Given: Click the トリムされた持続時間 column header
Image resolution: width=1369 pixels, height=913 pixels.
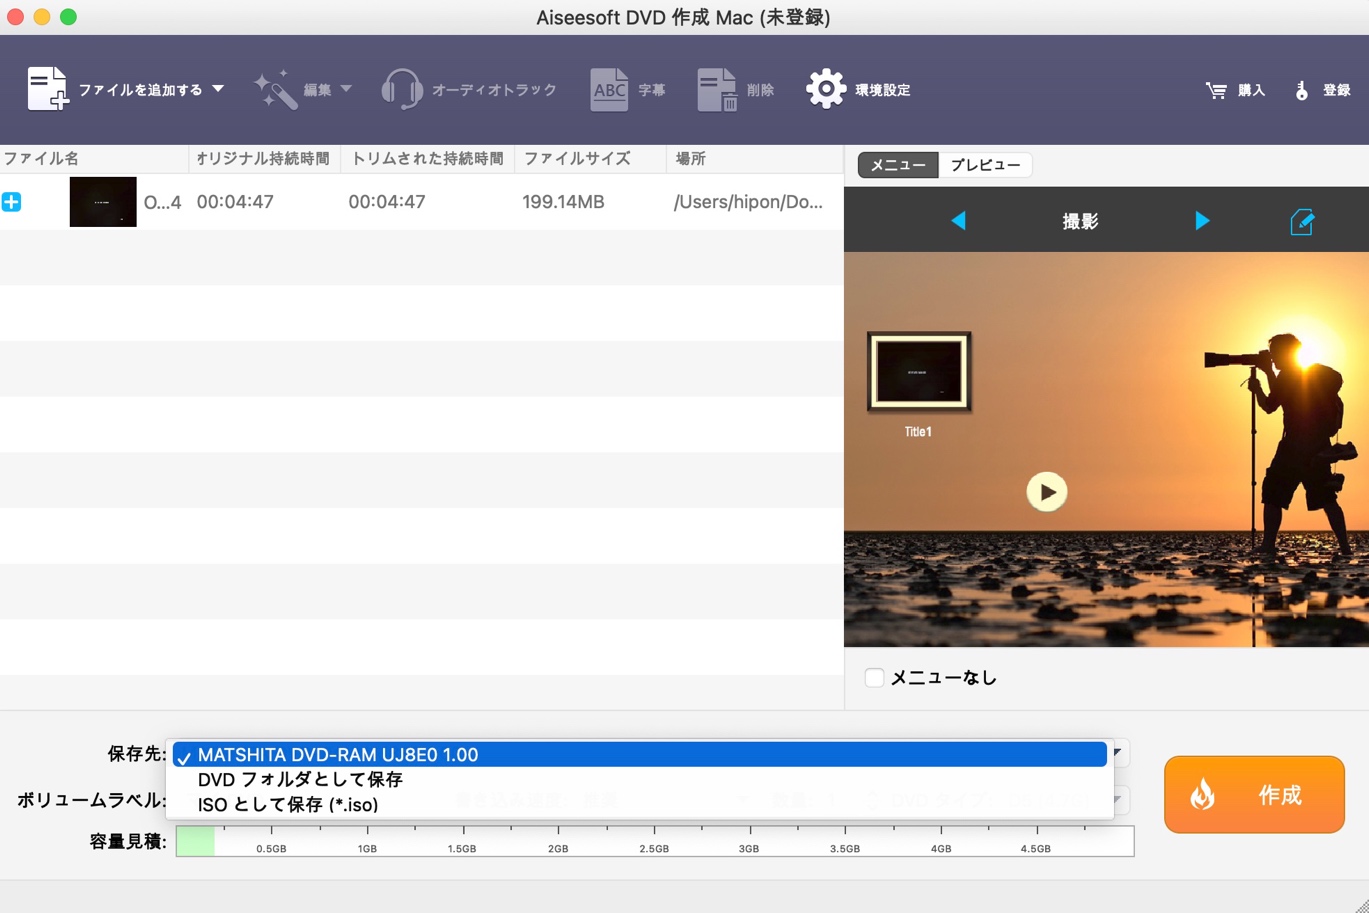Looking at the screenshot, I should pos(428,159).
